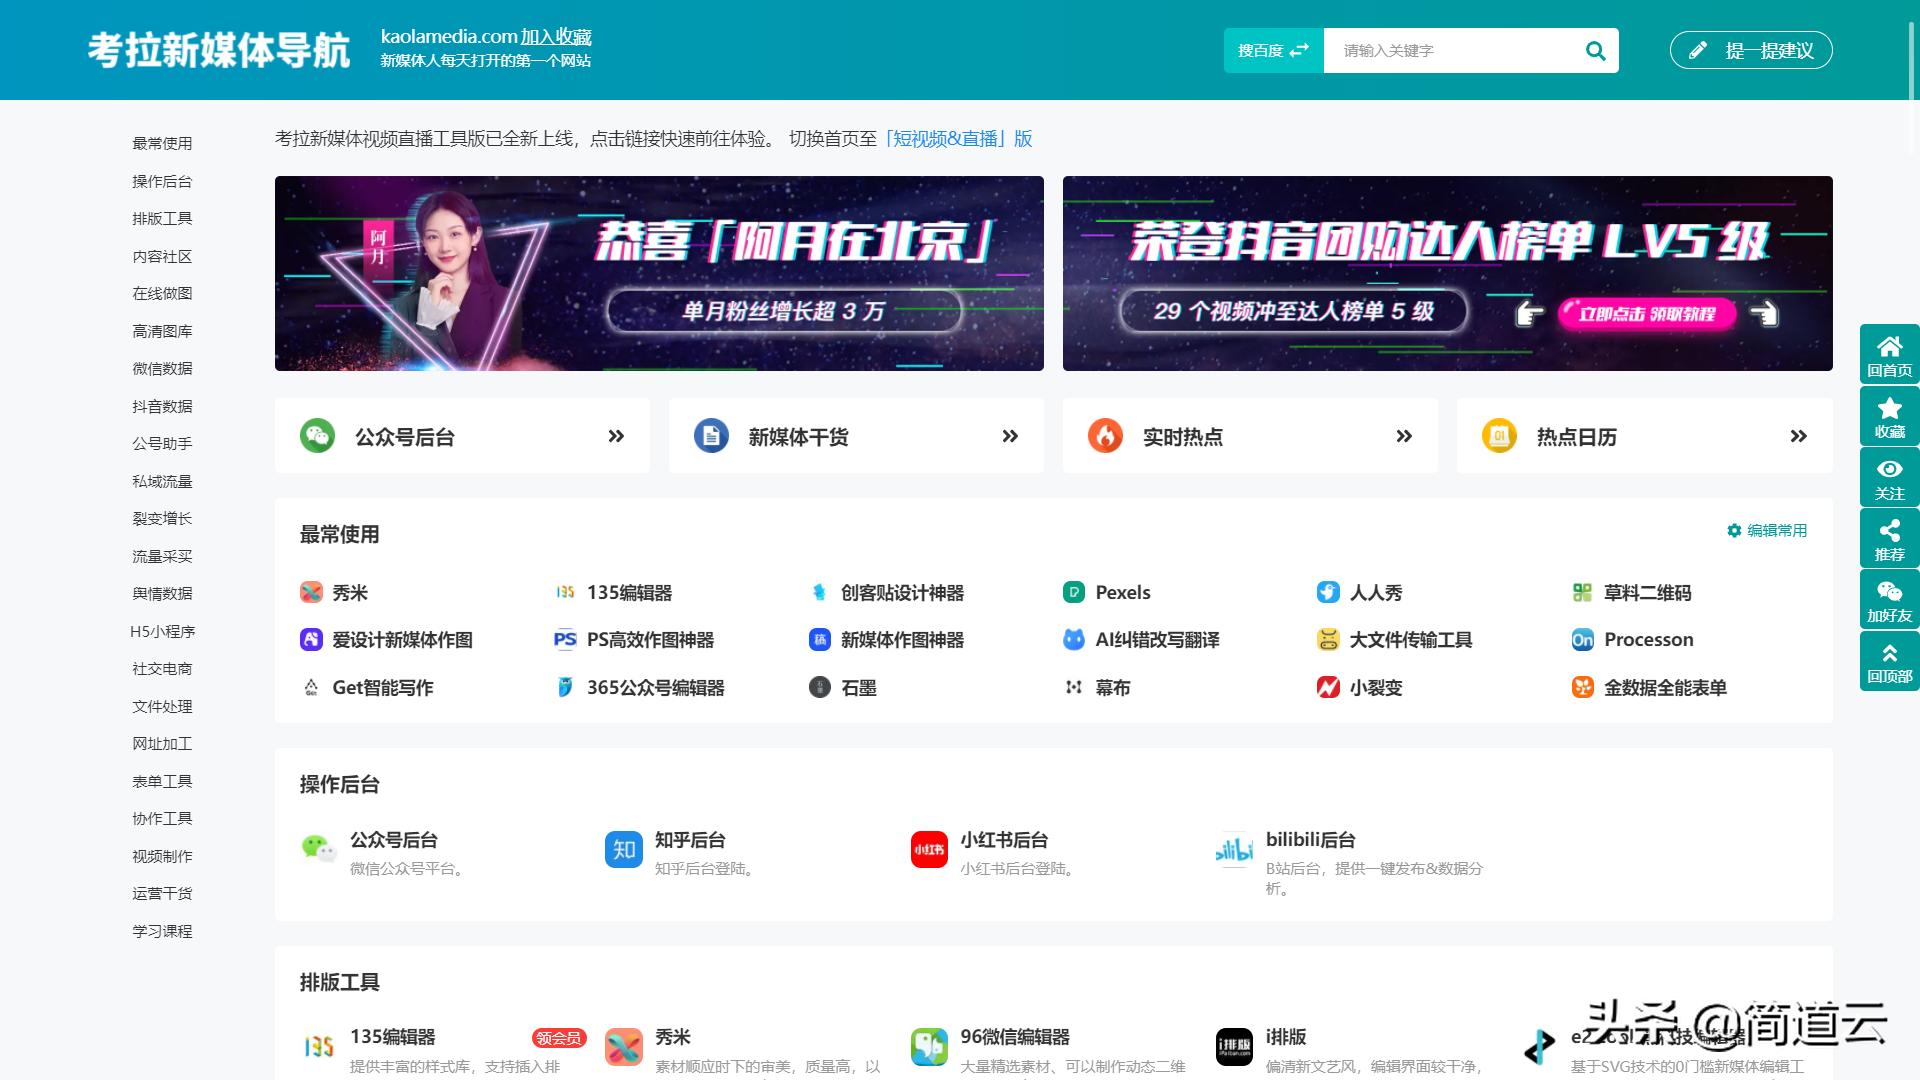Launch the 135编辑器 tool

coord(565,592)
